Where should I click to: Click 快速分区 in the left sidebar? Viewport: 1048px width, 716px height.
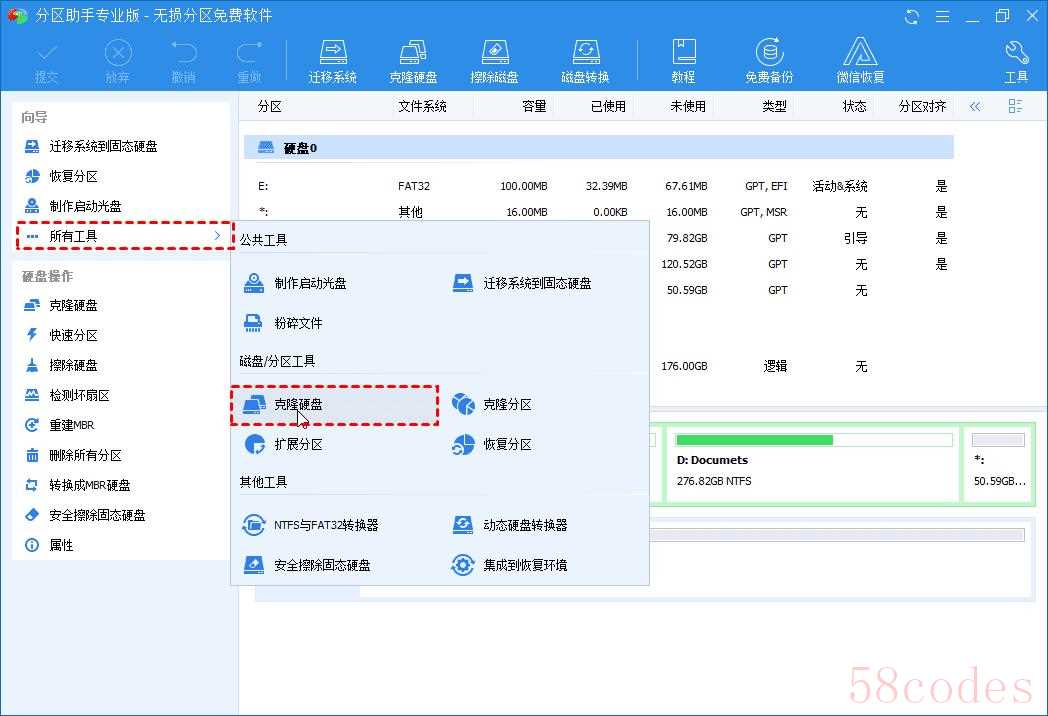coord(73,336)
